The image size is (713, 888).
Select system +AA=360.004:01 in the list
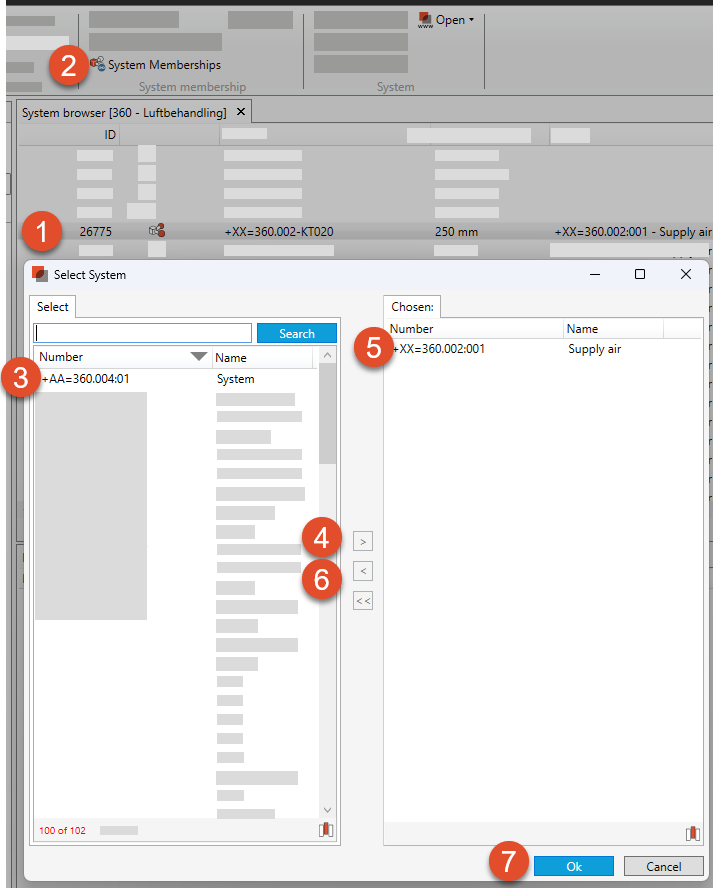click(86, 379)
